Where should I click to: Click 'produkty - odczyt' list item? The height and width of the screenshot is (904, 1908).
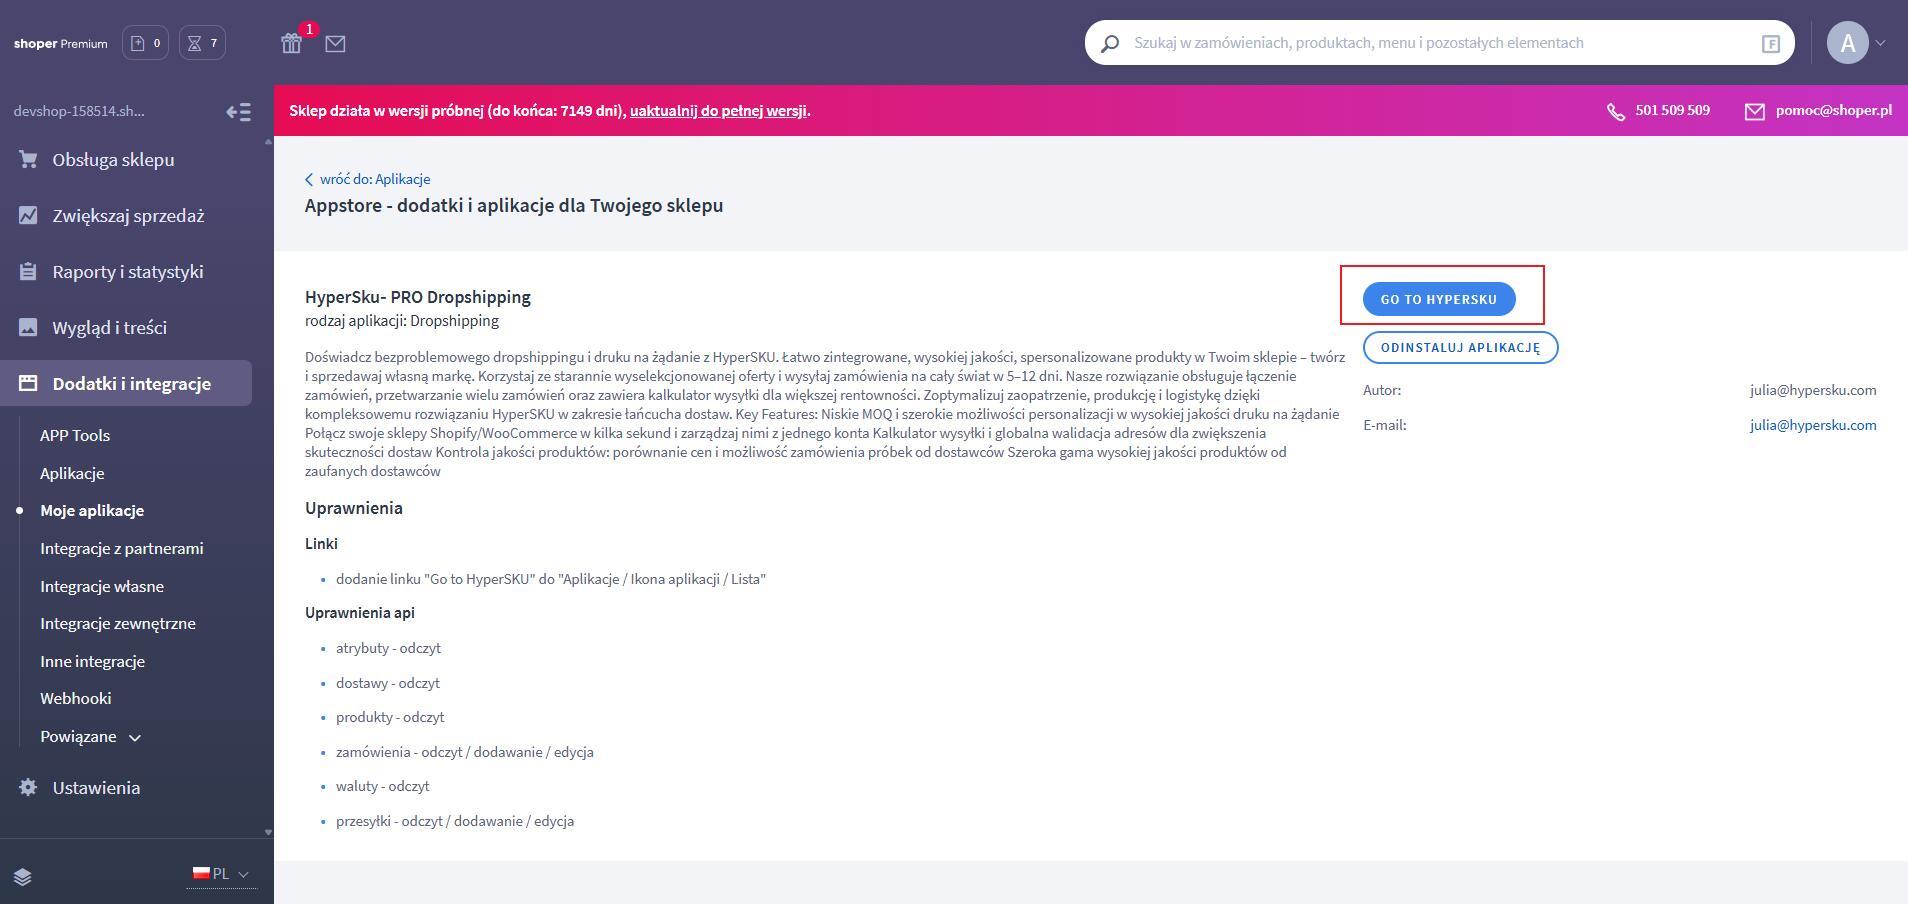tap(390, 717)
